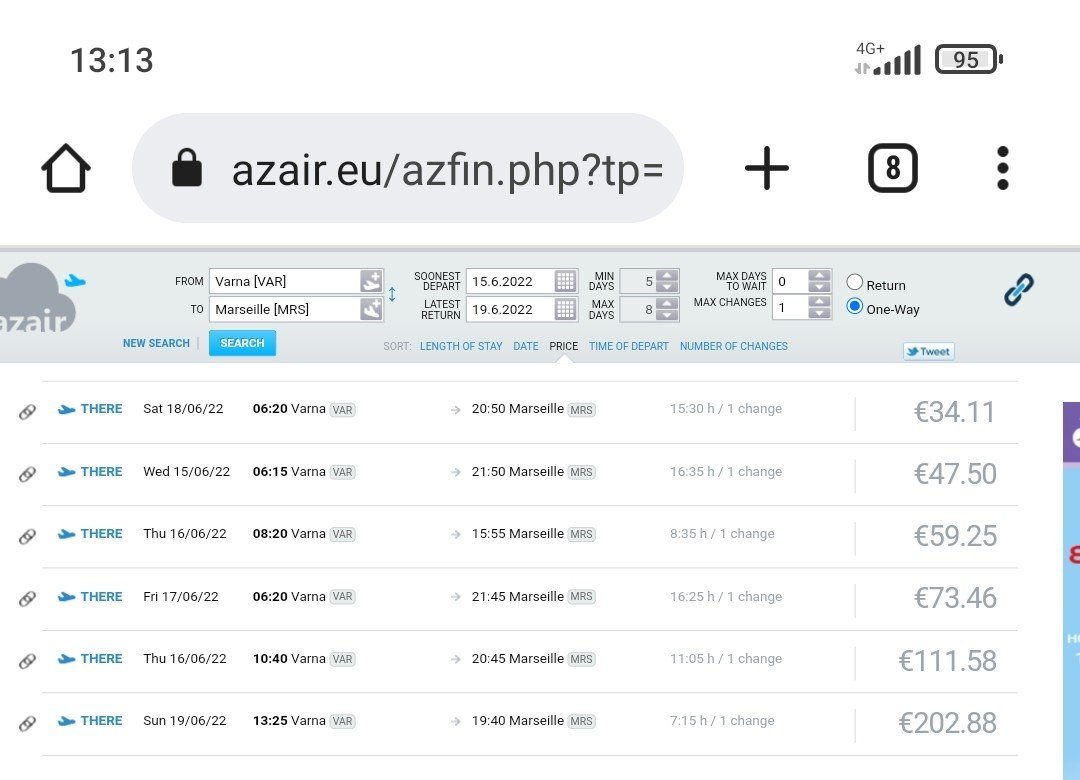This screenshot has width=1080, height=780.
Task: Select the One-Way radio button
Action: [x=855, y=307]
